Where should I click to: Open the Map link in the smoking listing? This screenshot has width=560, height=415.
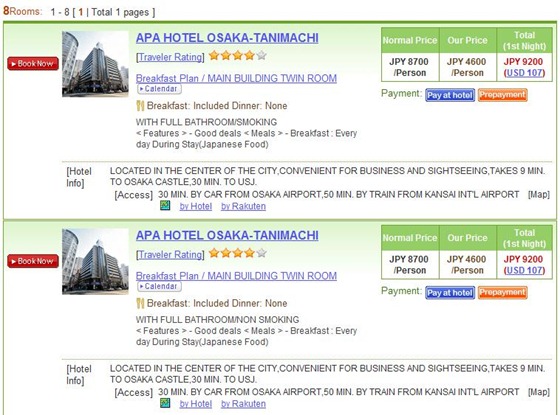tap(539, 195)
